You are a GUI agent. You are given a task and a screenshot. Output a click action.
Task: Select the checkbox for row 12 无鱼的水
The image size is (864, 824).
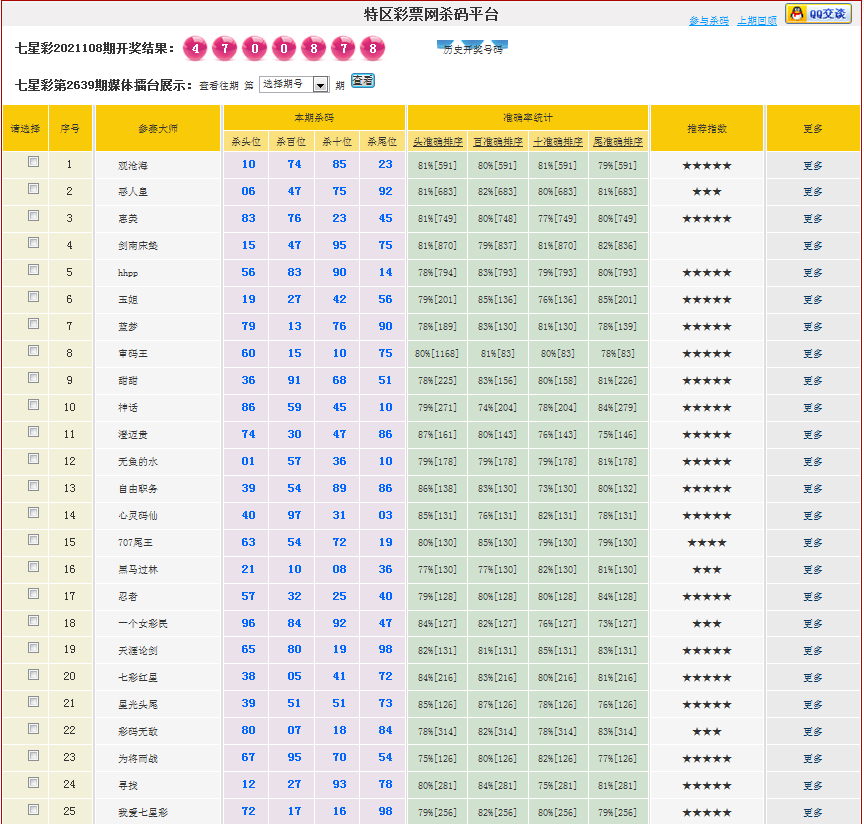click(34, 458)
